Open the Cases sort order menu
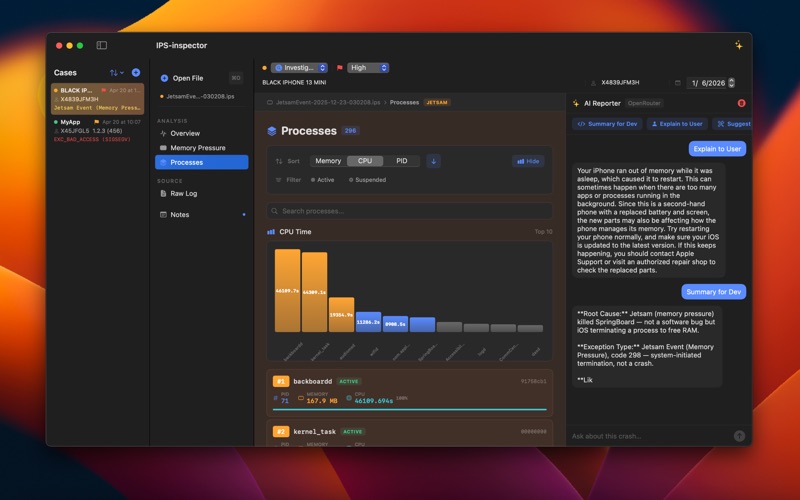The image size is (800, 500). (117, 72)
